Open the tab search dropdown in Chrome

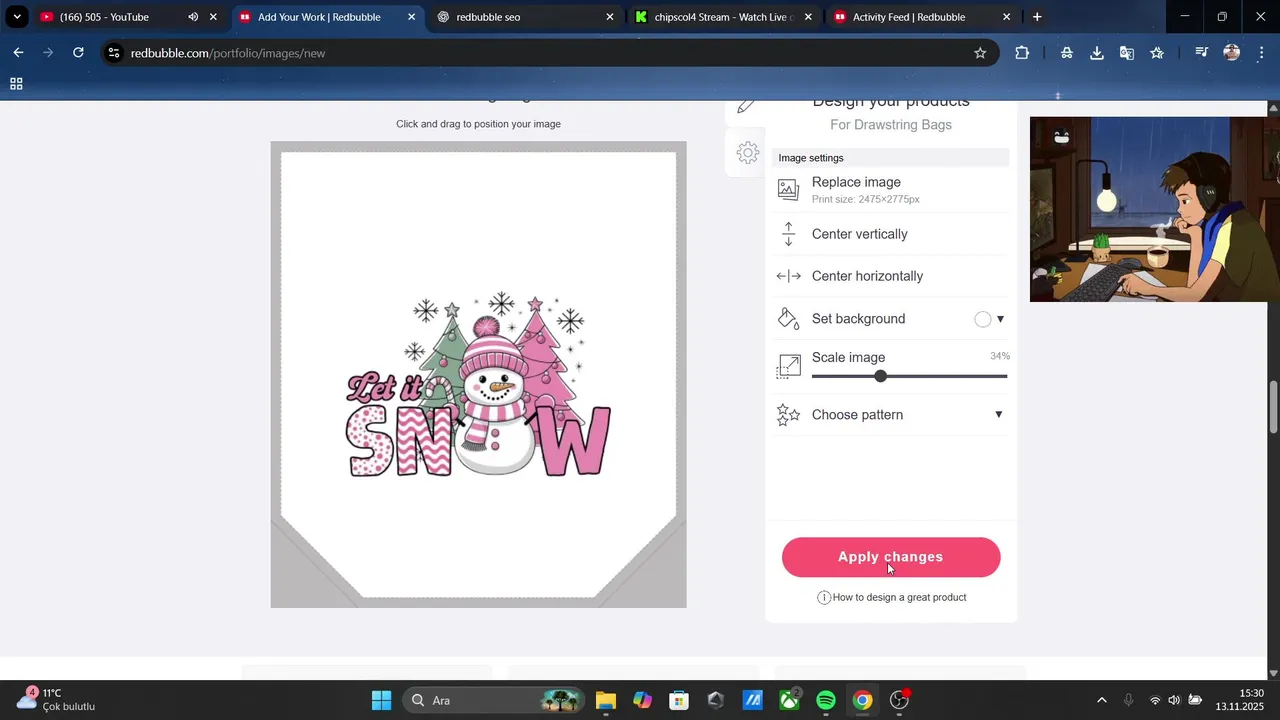coord(17,17)
